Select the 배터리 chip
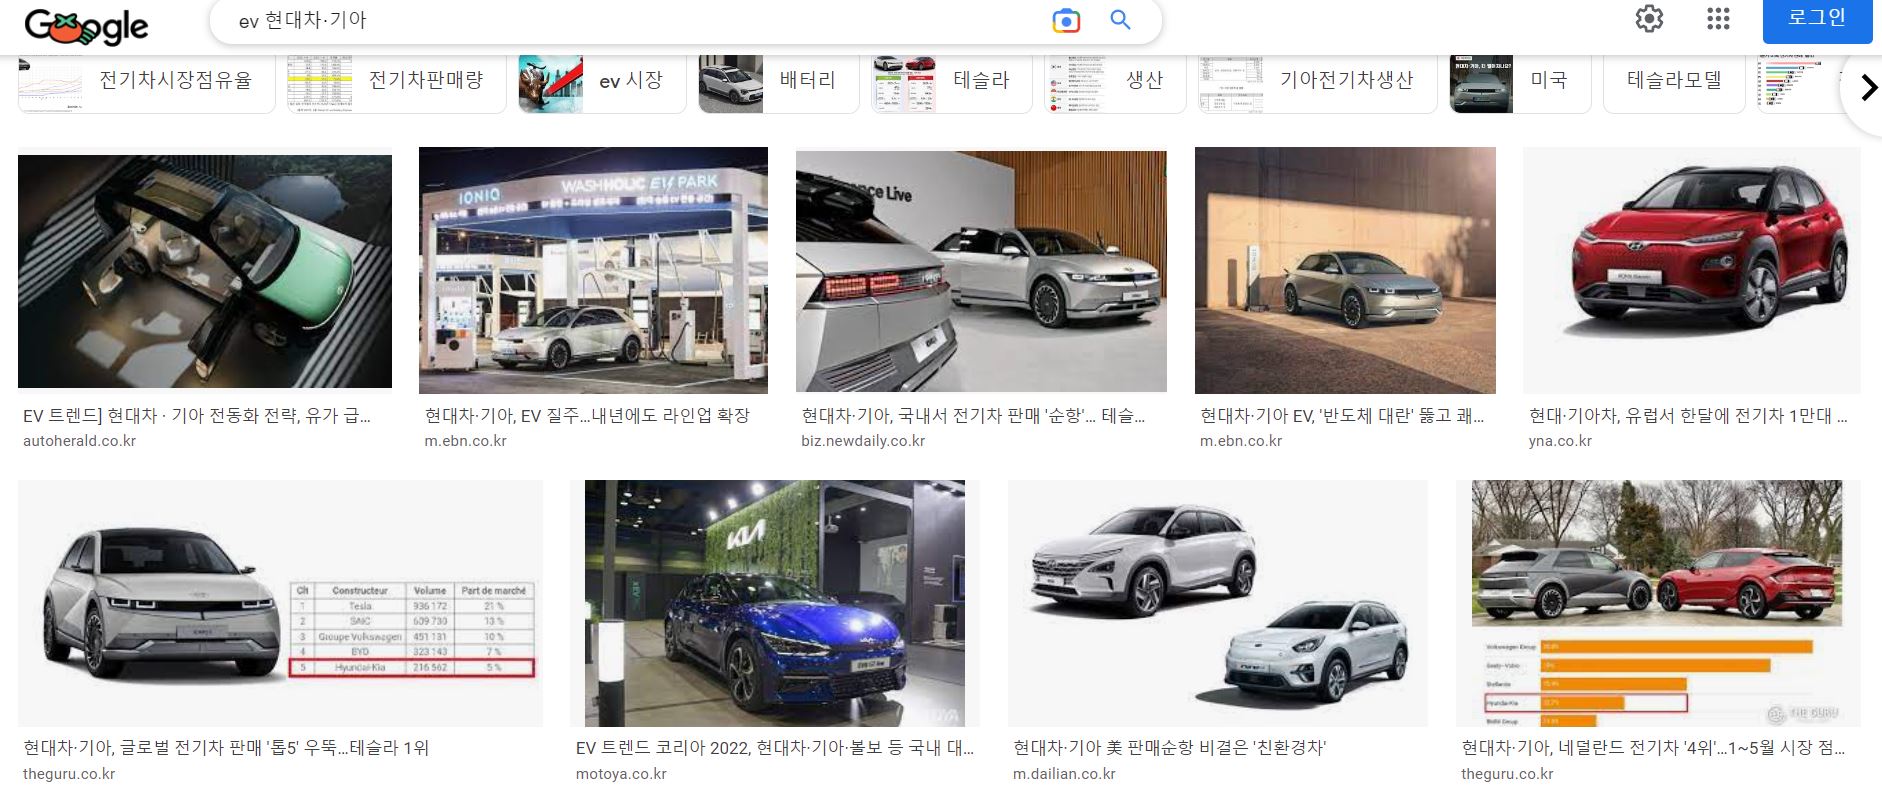The image size is (1882, 791). (778, 83)
